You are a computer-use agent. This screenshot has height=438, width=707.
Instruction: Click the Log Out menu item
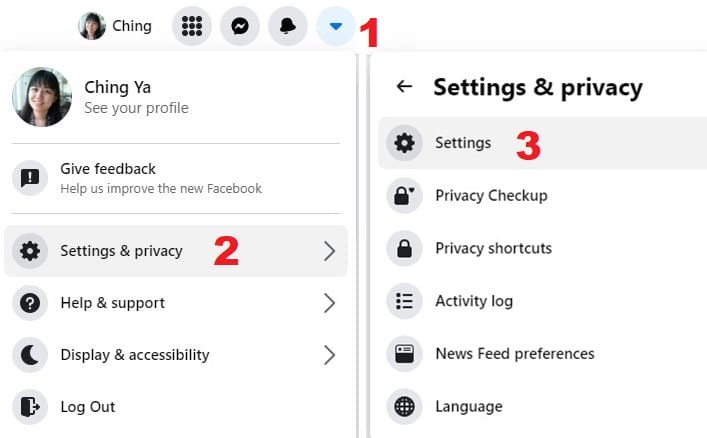176,407
